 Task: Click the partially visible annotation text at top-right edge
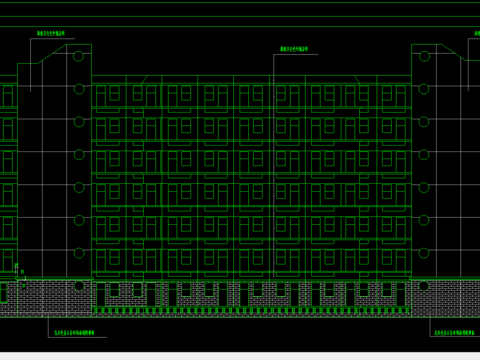tap(477, 33)
